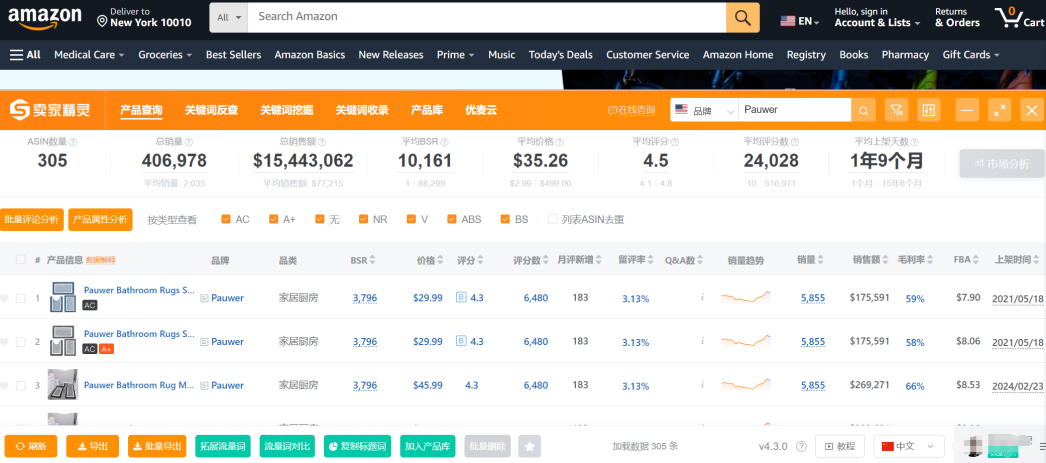Open the EN language selector on Amazon
The width and height of the screenshot is (1046, 463).
pyautogui.click(x=800, y=21)
